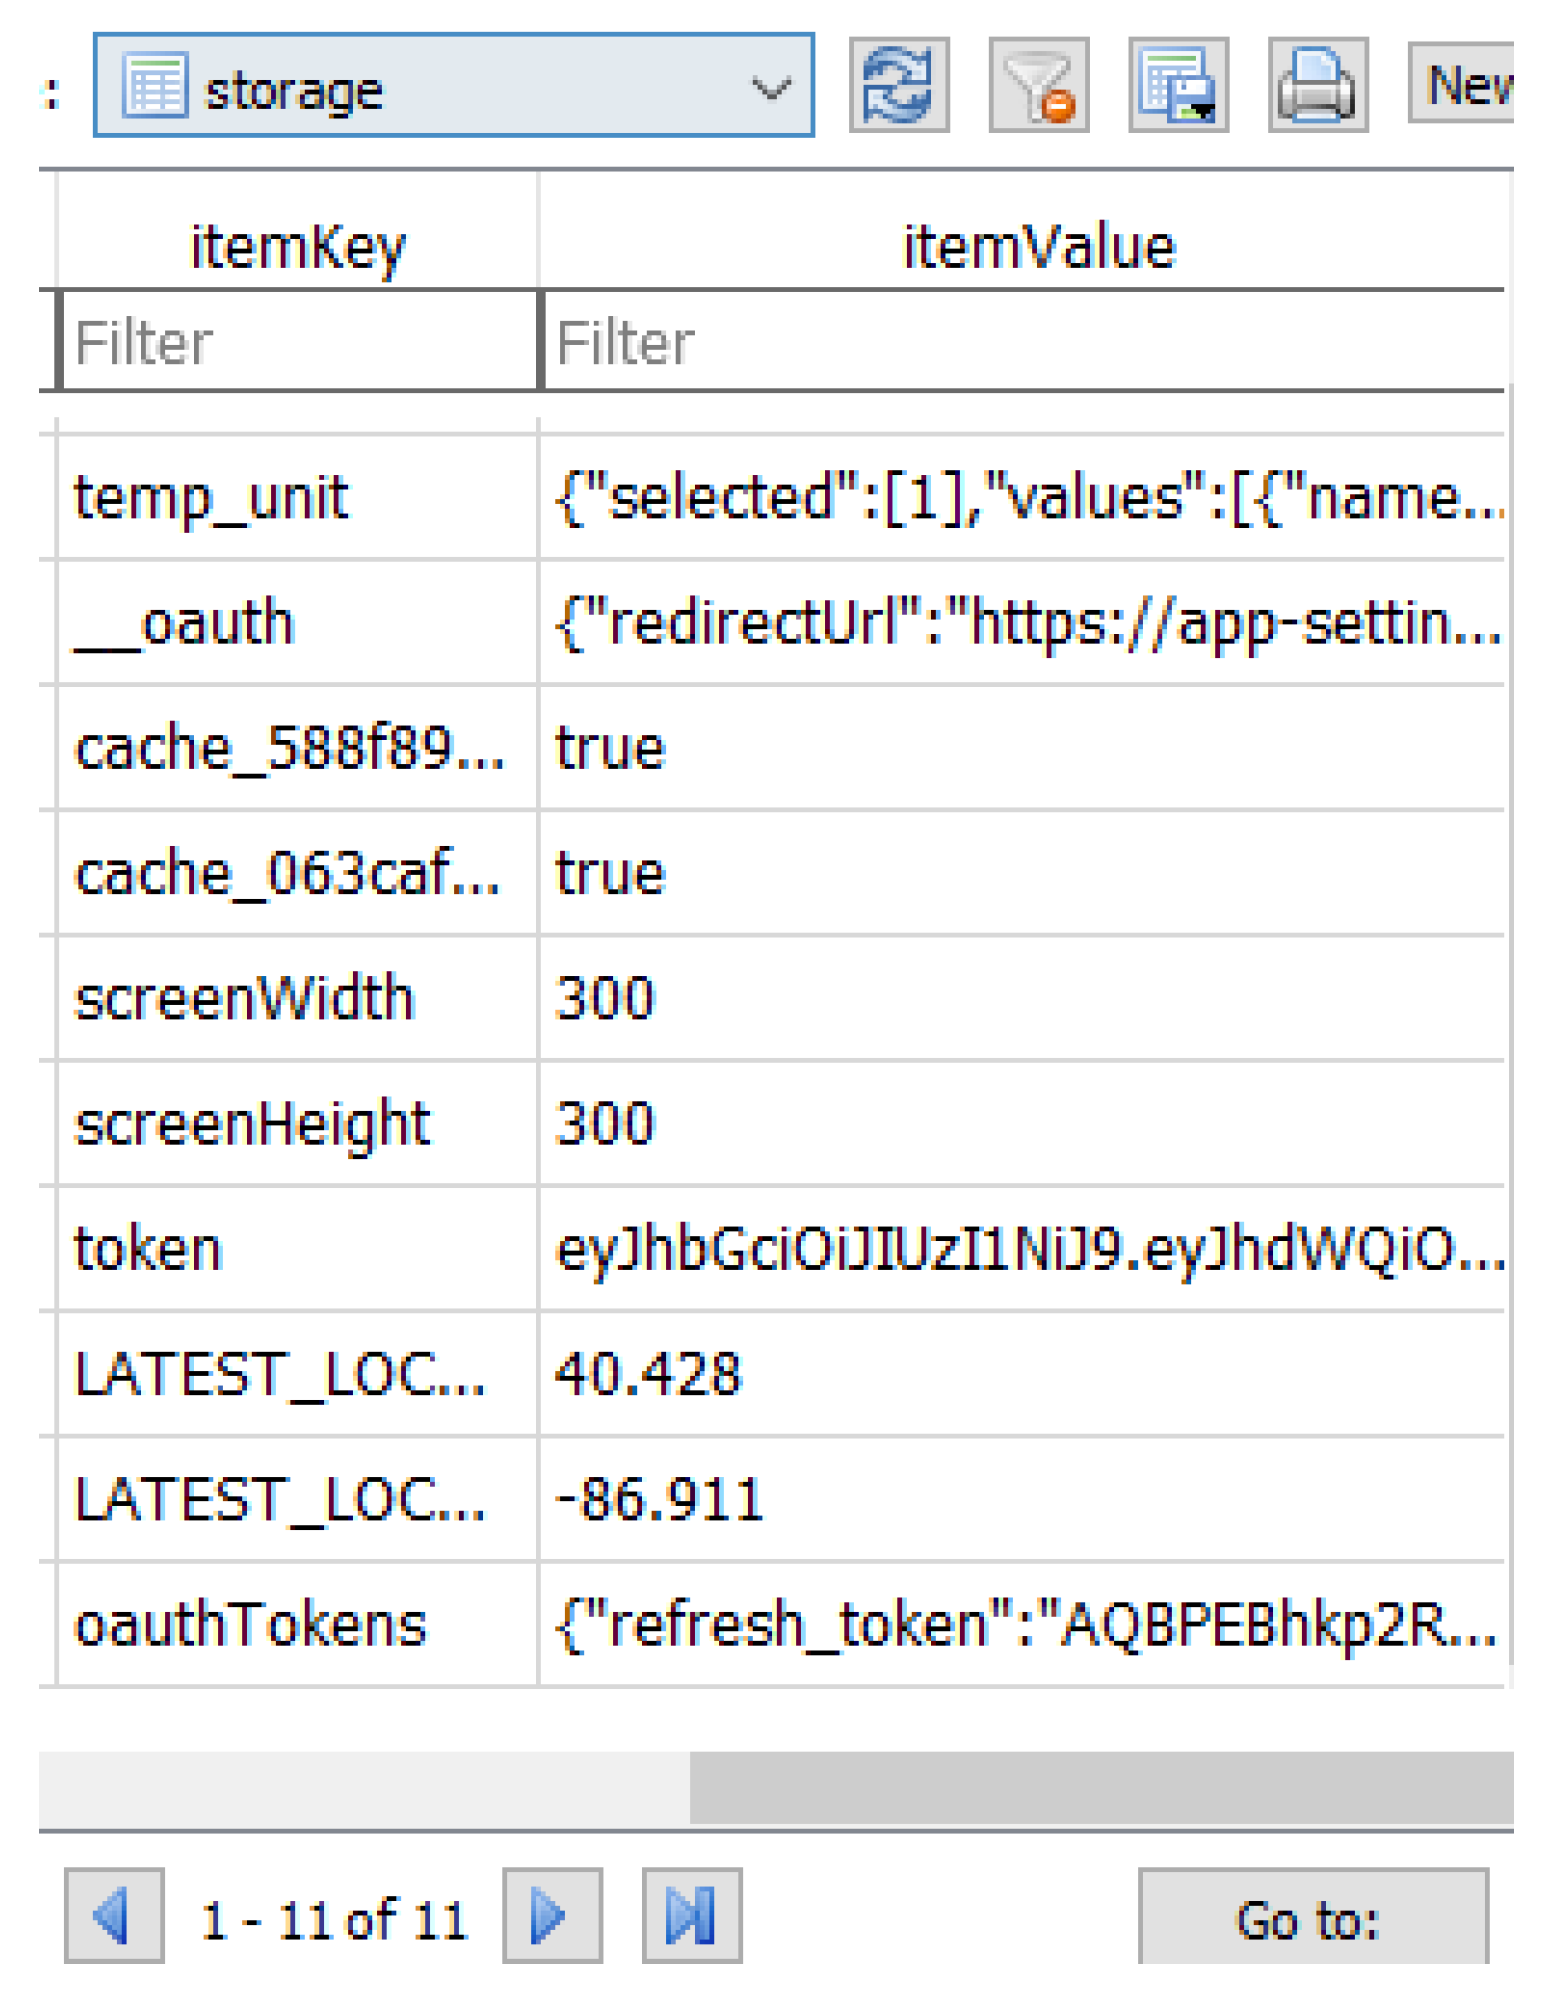Sort by the itemValue column header
The width and height of the screenshot is (1550, 1992).
[x=1038, y=246]
